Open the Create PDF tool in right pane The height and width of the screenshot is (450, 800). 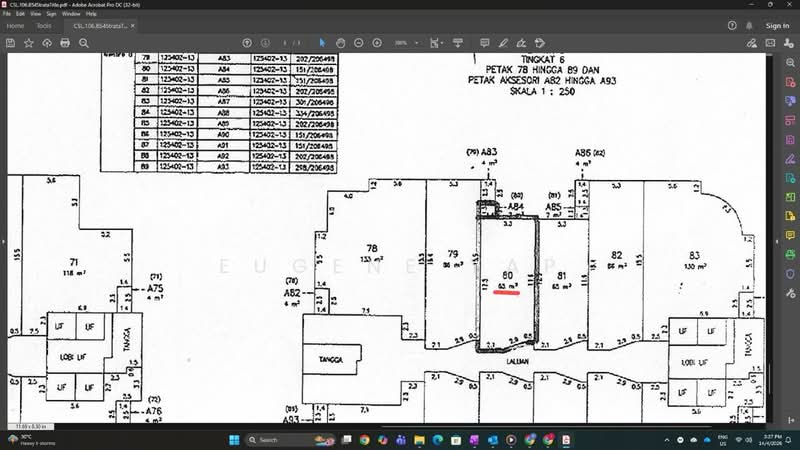pyautogui.click(x=790, y=82)
